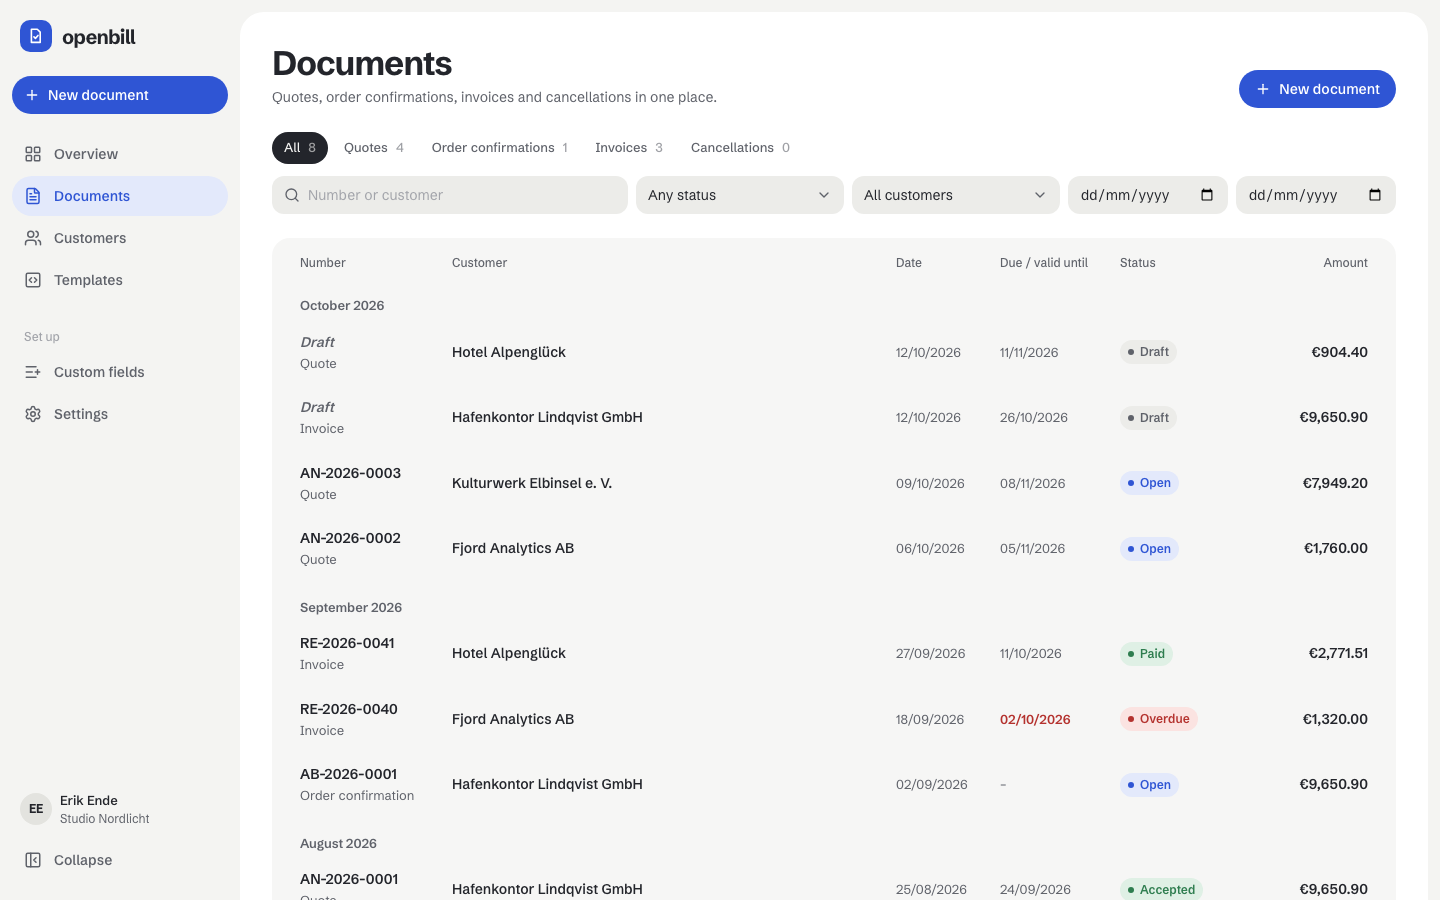Click the Amount column header

tap(1346, 263)
